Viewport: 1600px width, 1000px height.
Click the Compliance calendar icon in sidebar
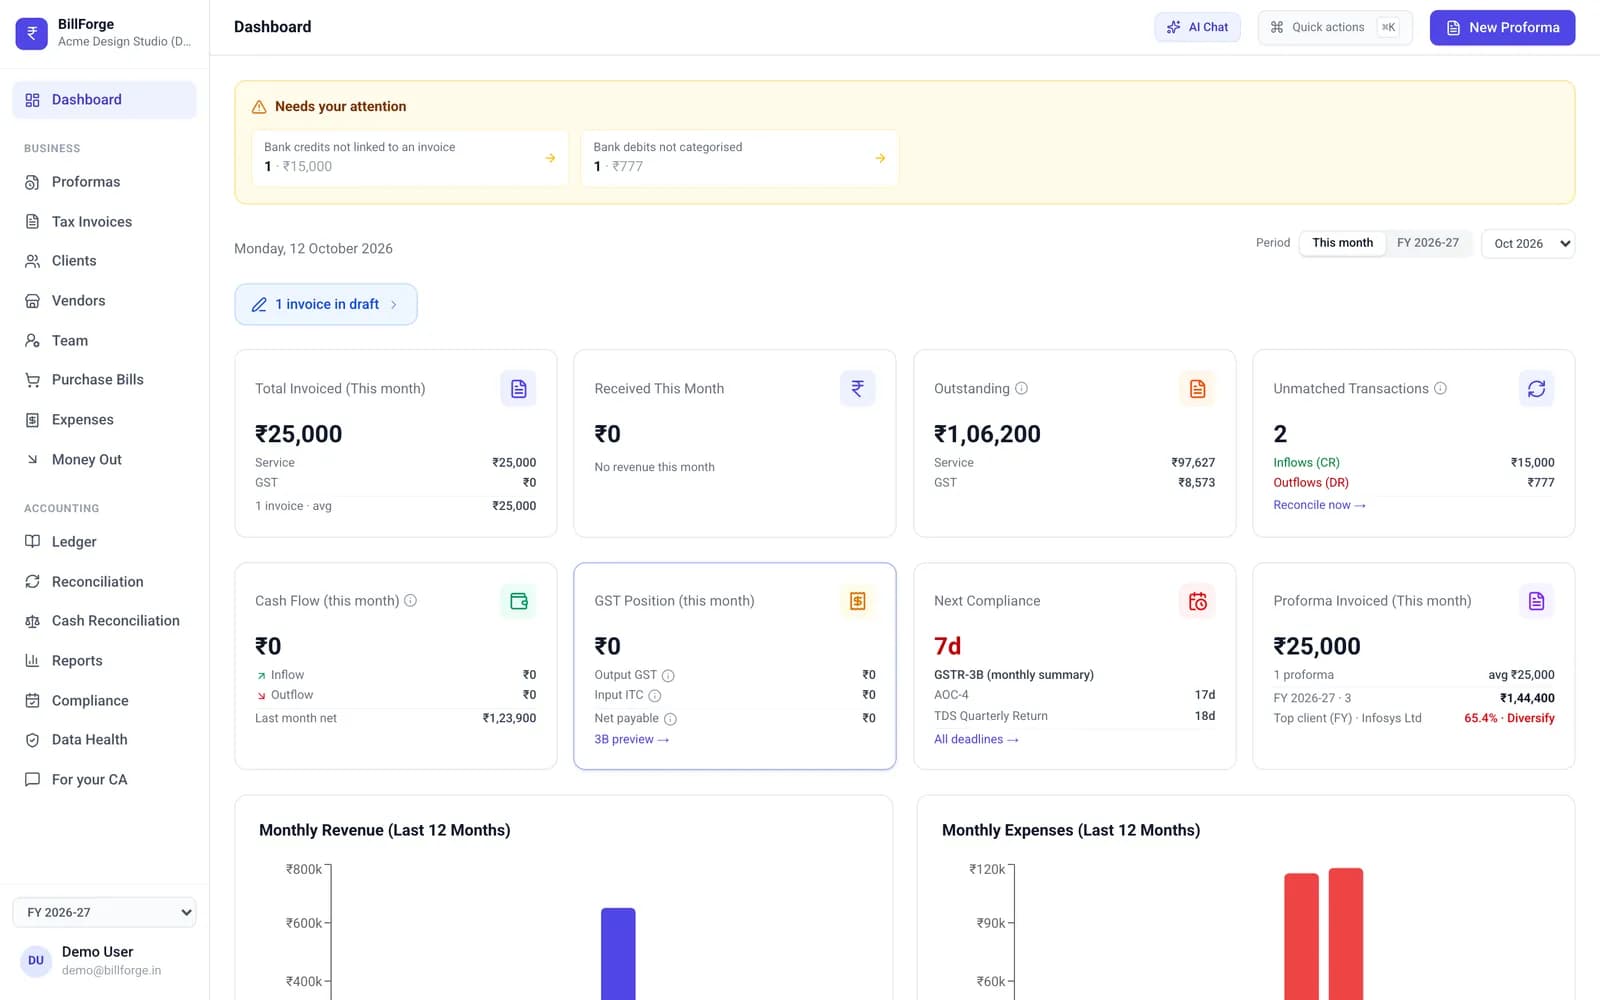point(32,701)
